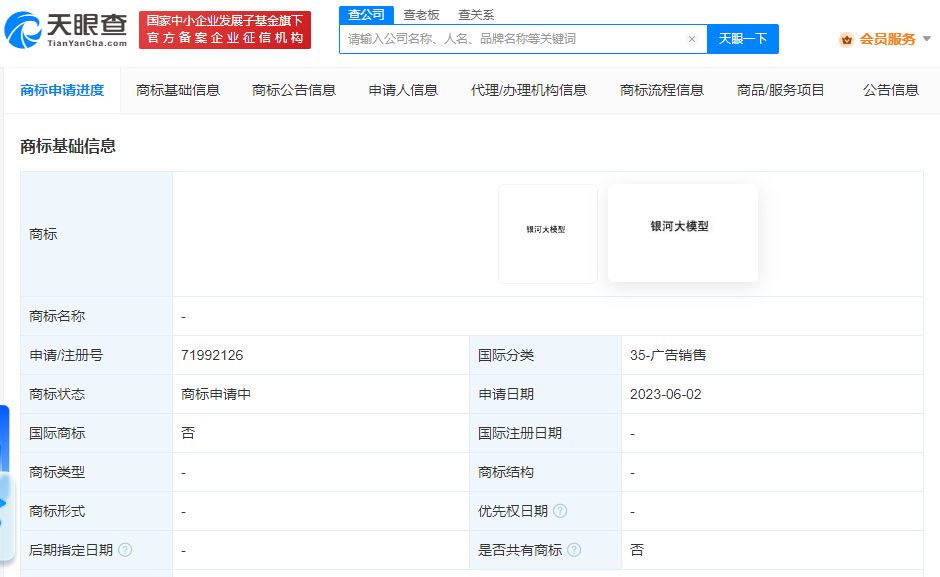940x577 pixels.
Task: Clear the search box with the X icon
Action: coord(692,39)
